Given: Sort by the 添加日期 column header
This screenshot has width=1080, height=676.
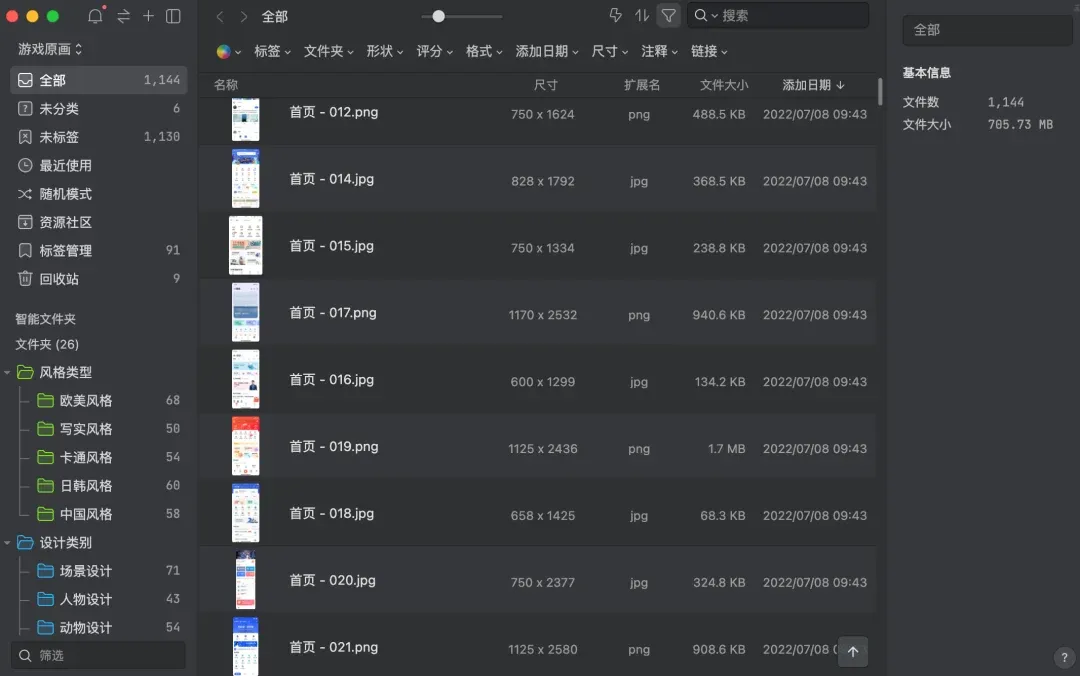Looking at the screenshot, I should point(813,85).
